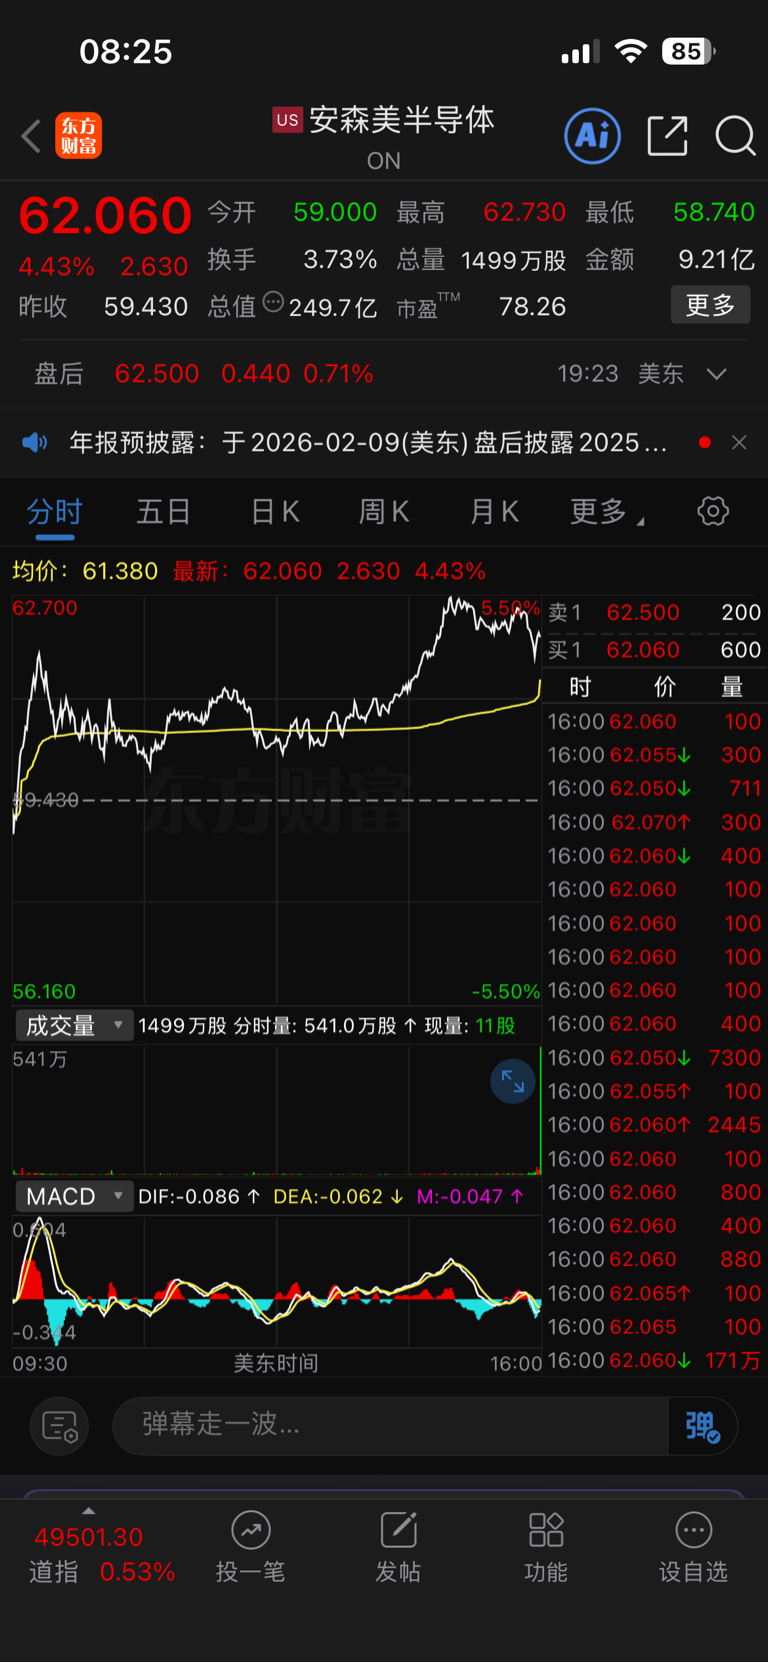The height and width of the screenshot is (1663, 768).
Task: Tap the 今开 59.000 value
Action: click(335, 212)
